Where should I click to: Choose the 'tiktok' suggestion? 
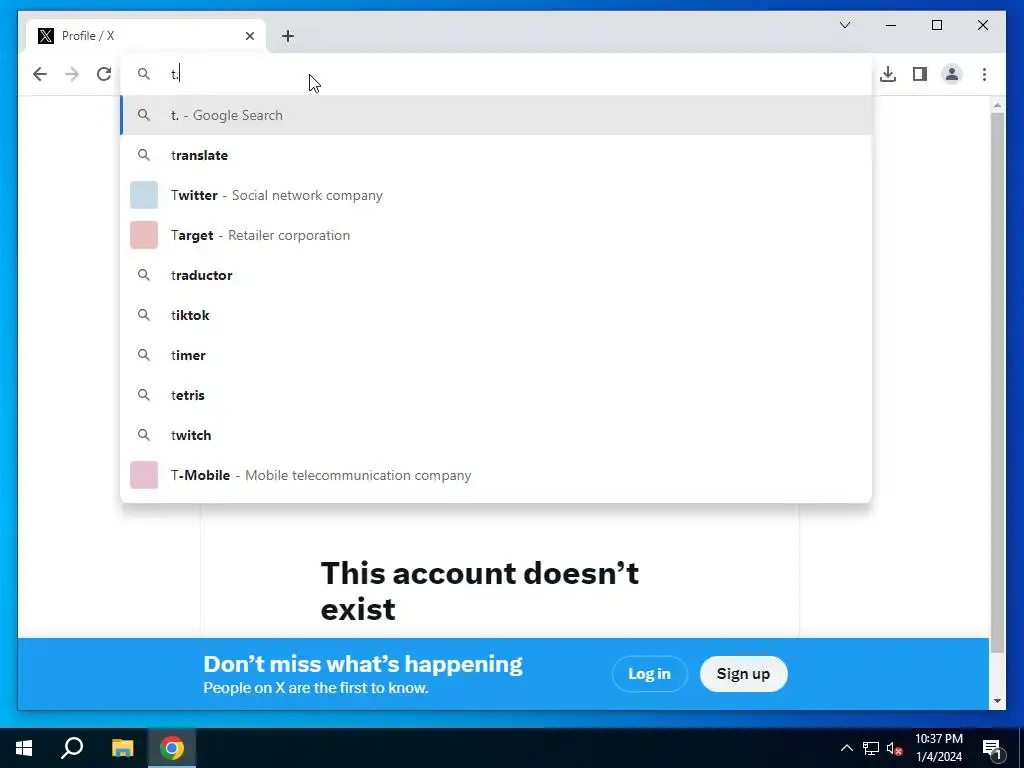tap(496, 315)
